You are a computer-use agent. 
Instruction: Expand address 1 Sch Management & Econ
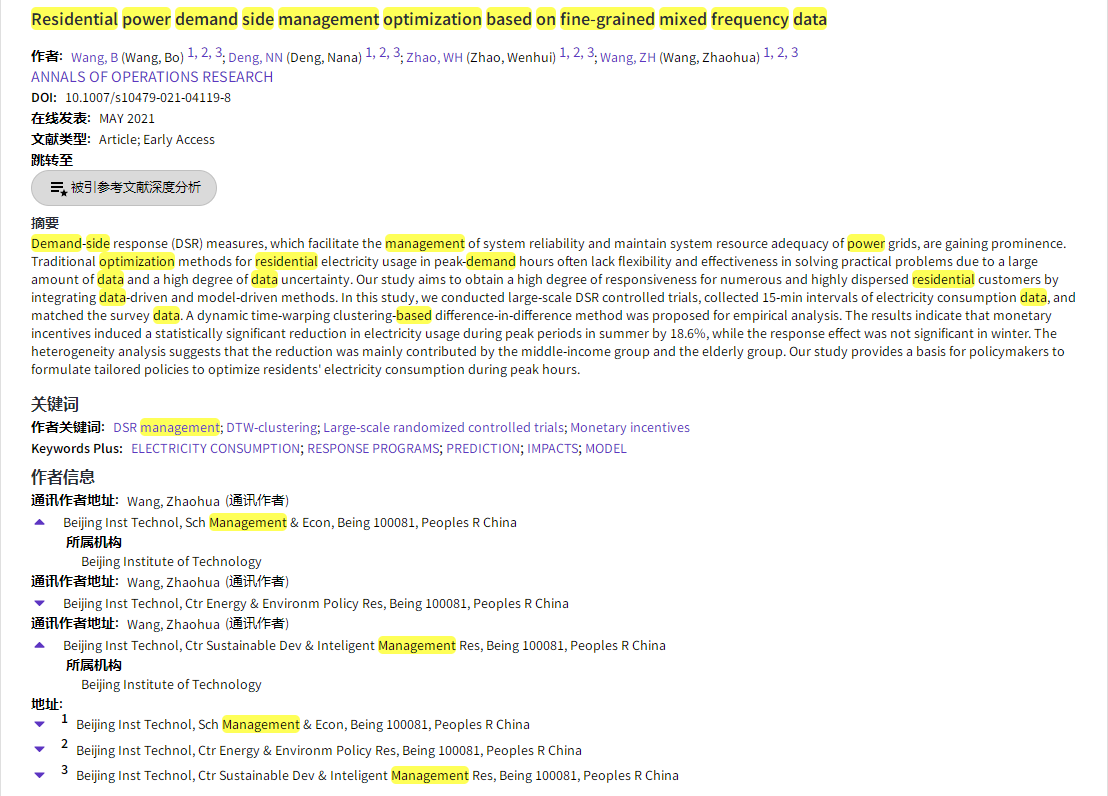pos(40,724)
